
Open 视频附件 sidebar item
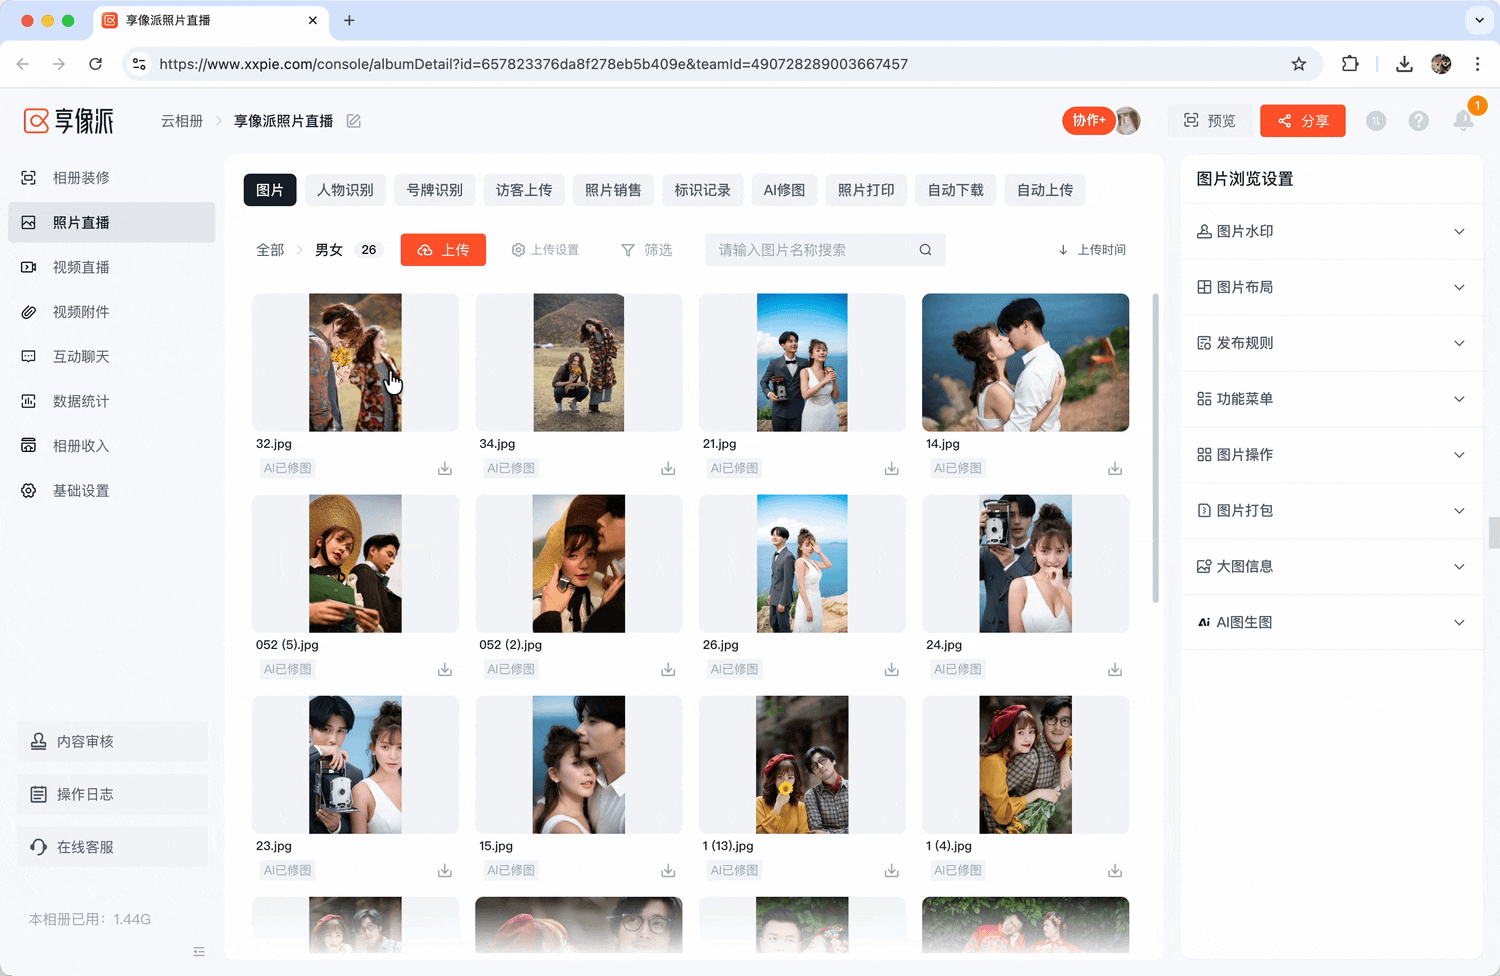[111, 312]
